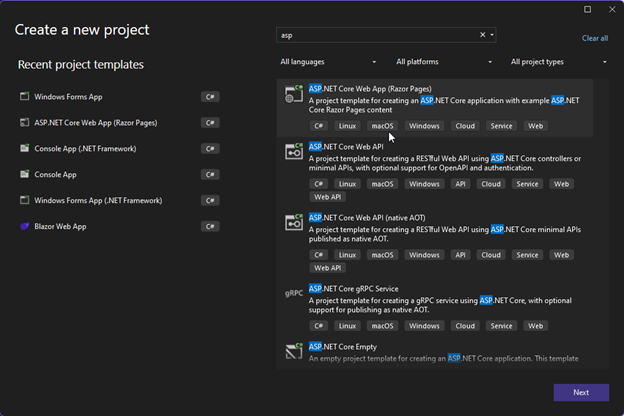Image resolution: width=624 pixels, height=416 pixels.
Task: Select ASP.NET Core Web API result title
Action: [x=346, y=147]
